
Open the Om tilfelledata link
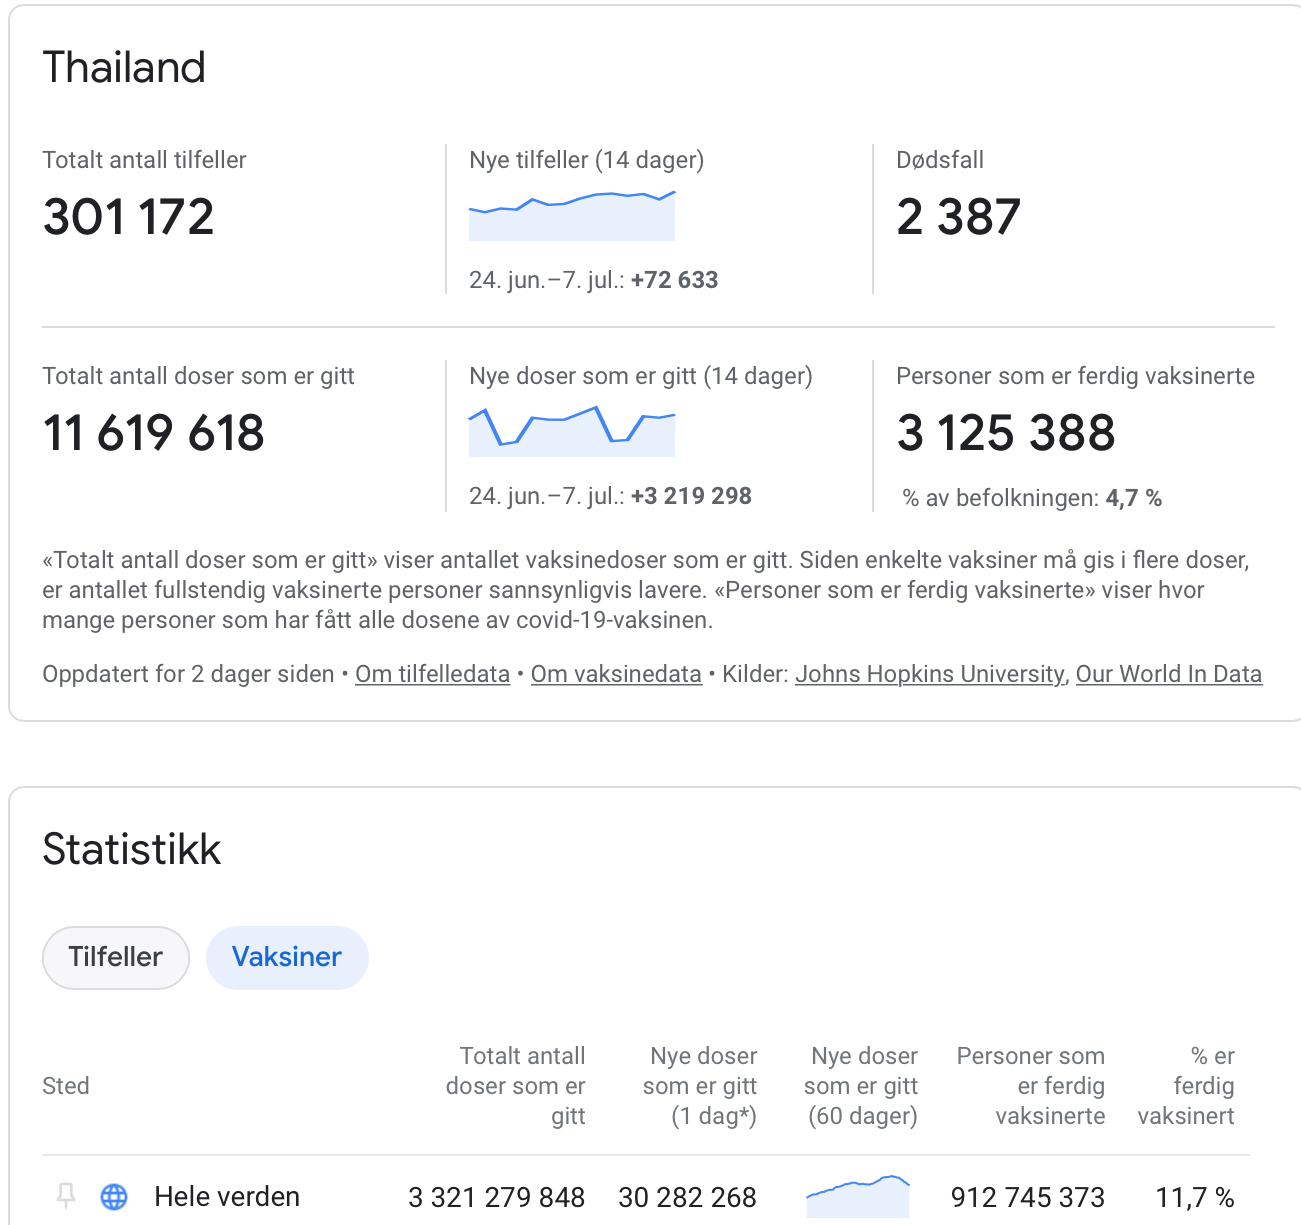pos(432,674)
